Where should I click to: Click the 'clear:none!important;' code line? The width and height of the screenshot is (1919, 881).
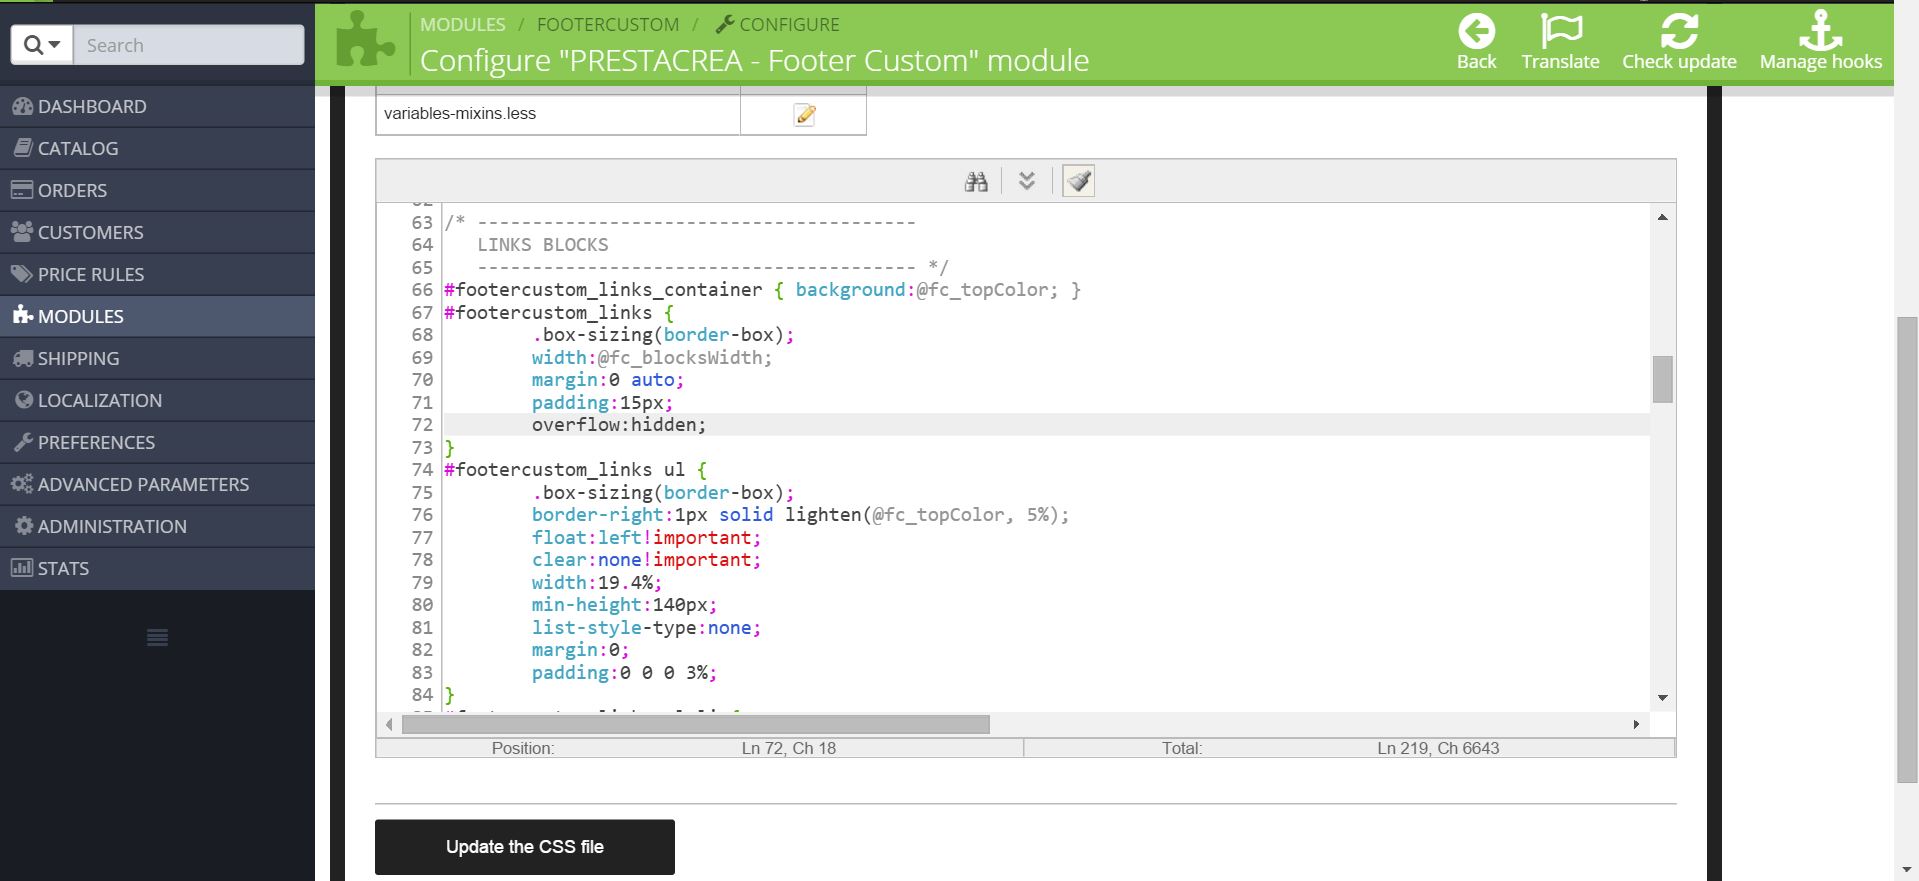[647, 560]
